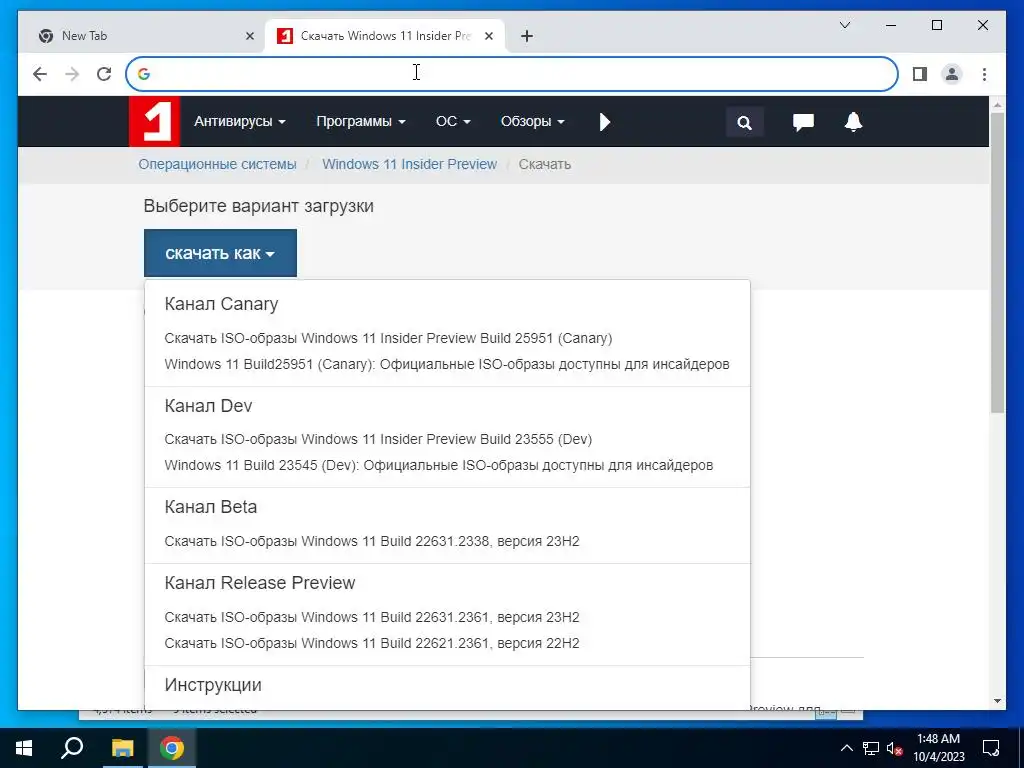Expand the ОС menu
Screen dimensions: 1024x768
[453, 121]
